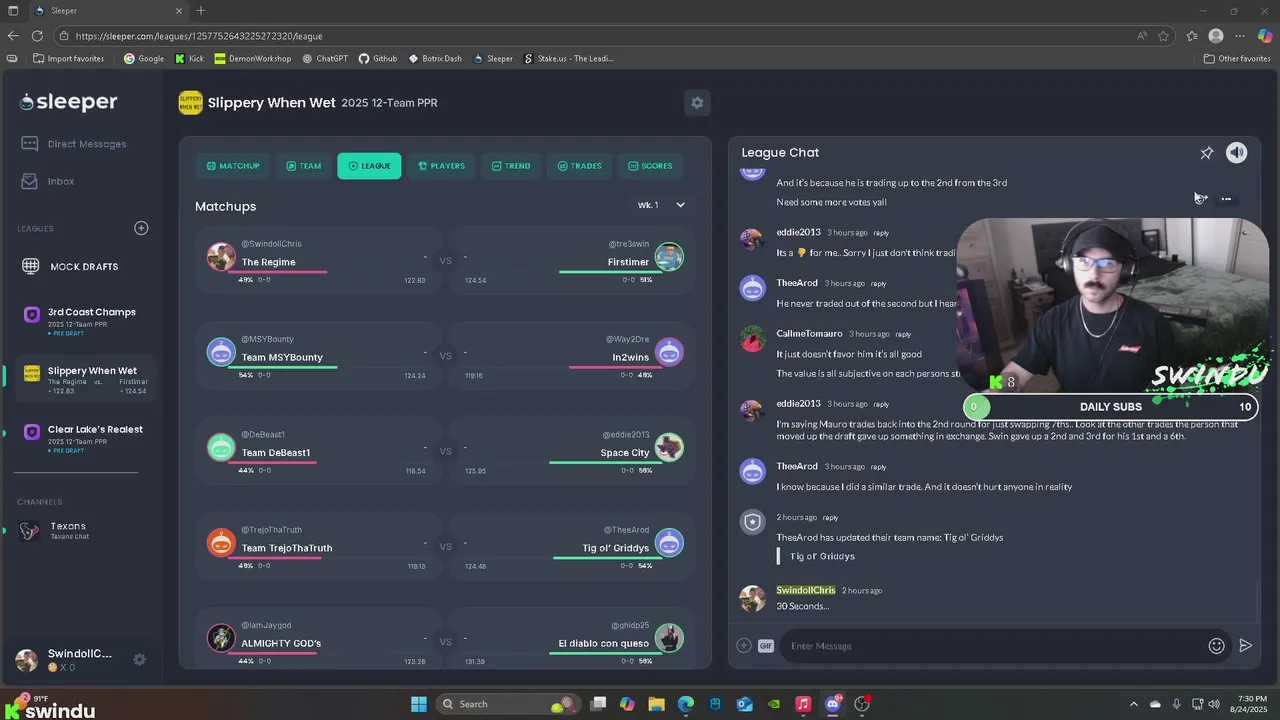Open user settings gear beside SwindollChris

point(140,659)
